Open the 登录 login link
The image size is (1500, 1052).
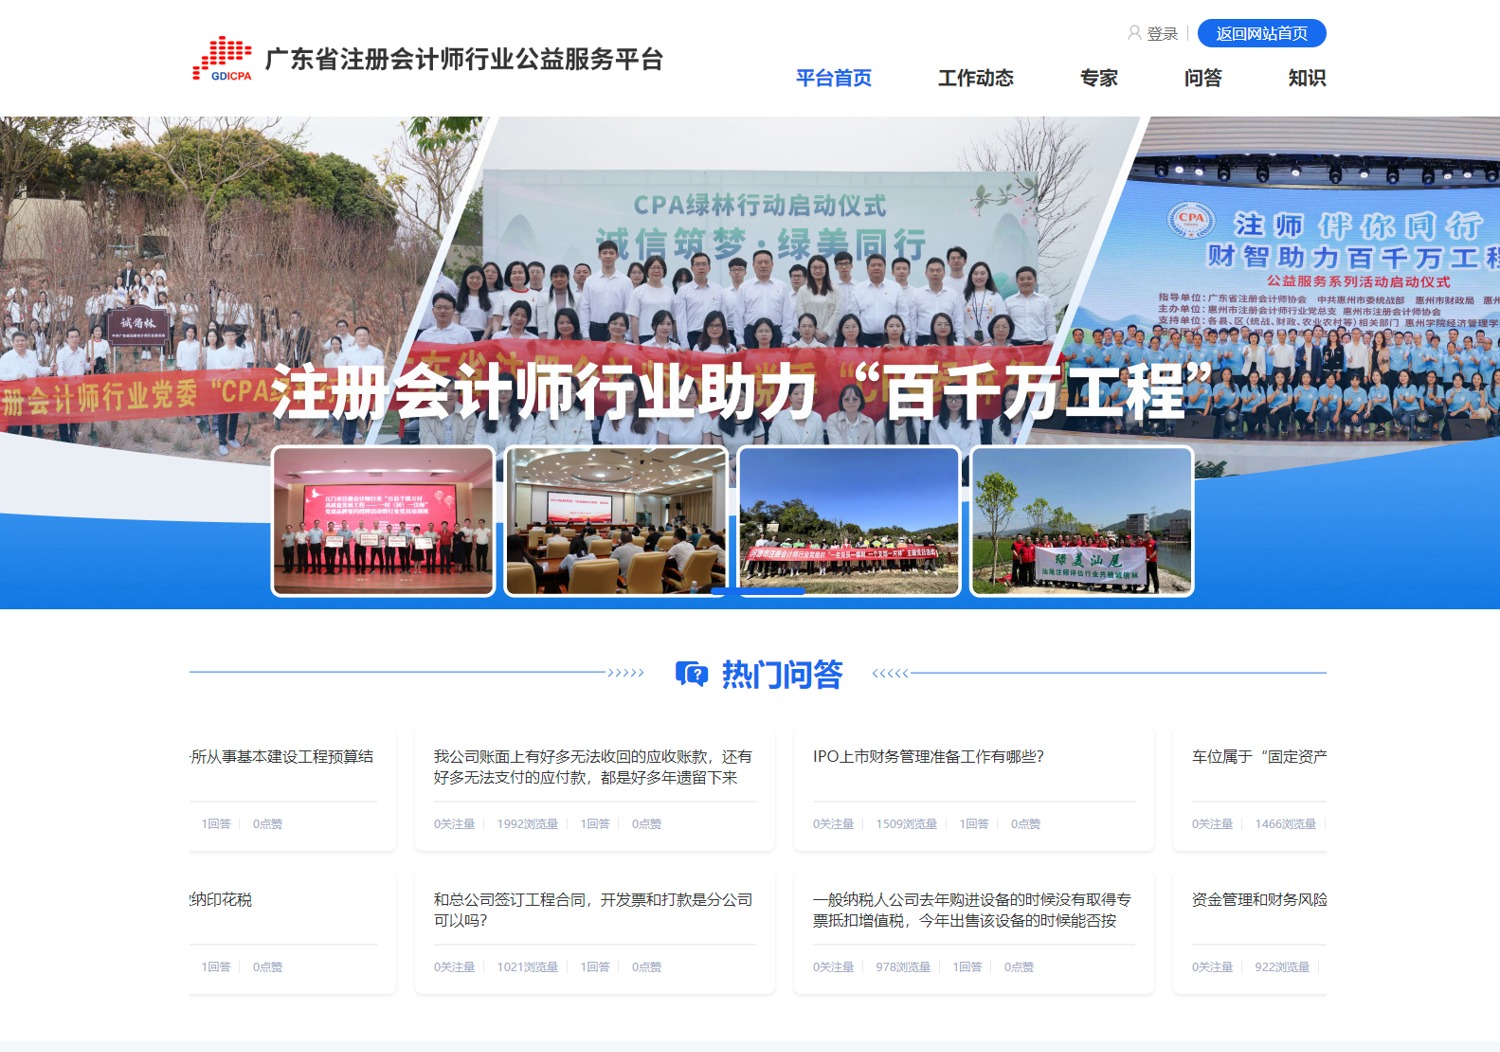click(x=1162, y=34)
